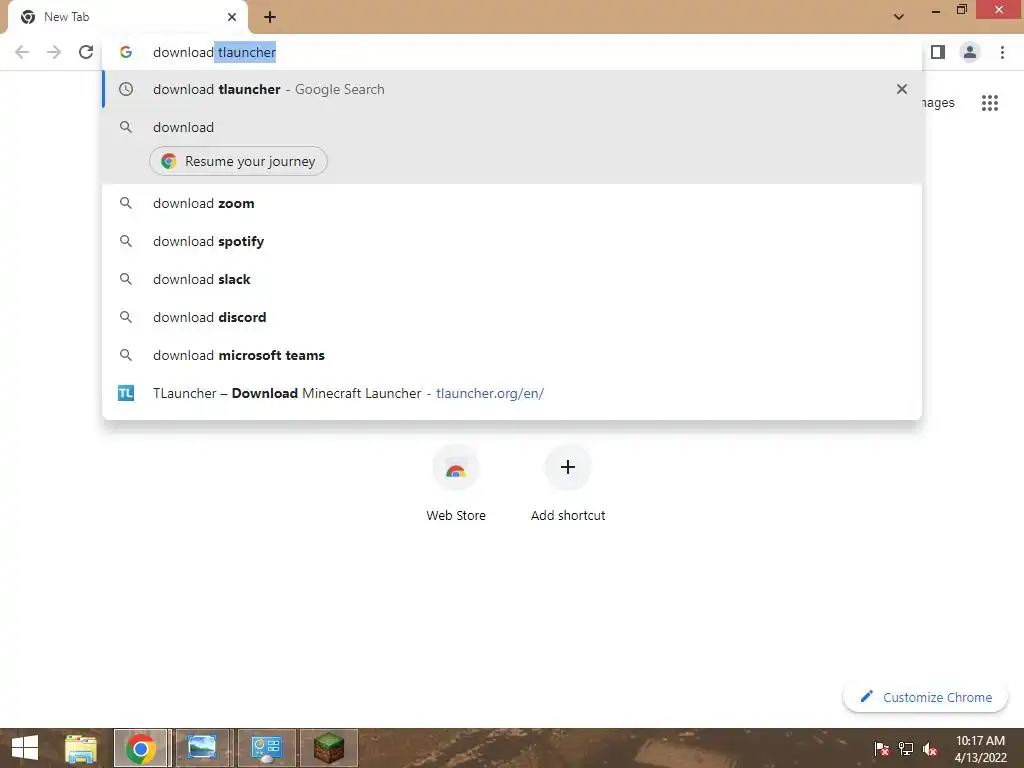This screenshot has width=1024, height=768.
Task: Click the Add shortcut plus icon
Action: (x=568, y=467)
